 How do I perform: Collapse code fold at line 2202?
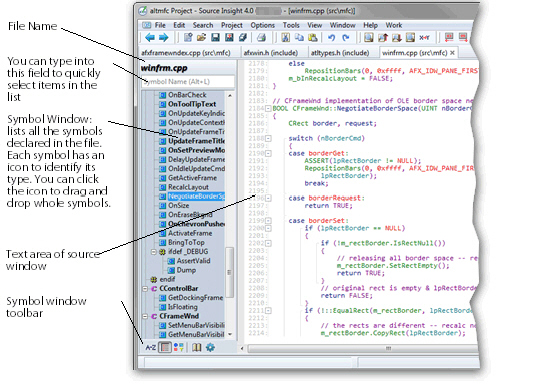point(268,243)
